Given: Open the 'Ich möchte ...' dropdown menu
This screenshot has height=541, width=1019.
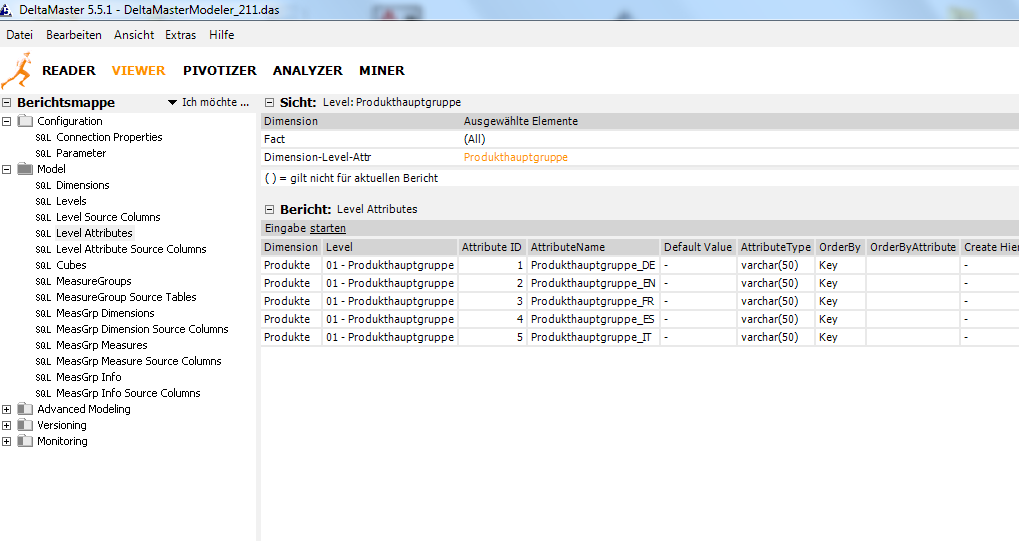Looking at the screenshot, I should point(208,102).
